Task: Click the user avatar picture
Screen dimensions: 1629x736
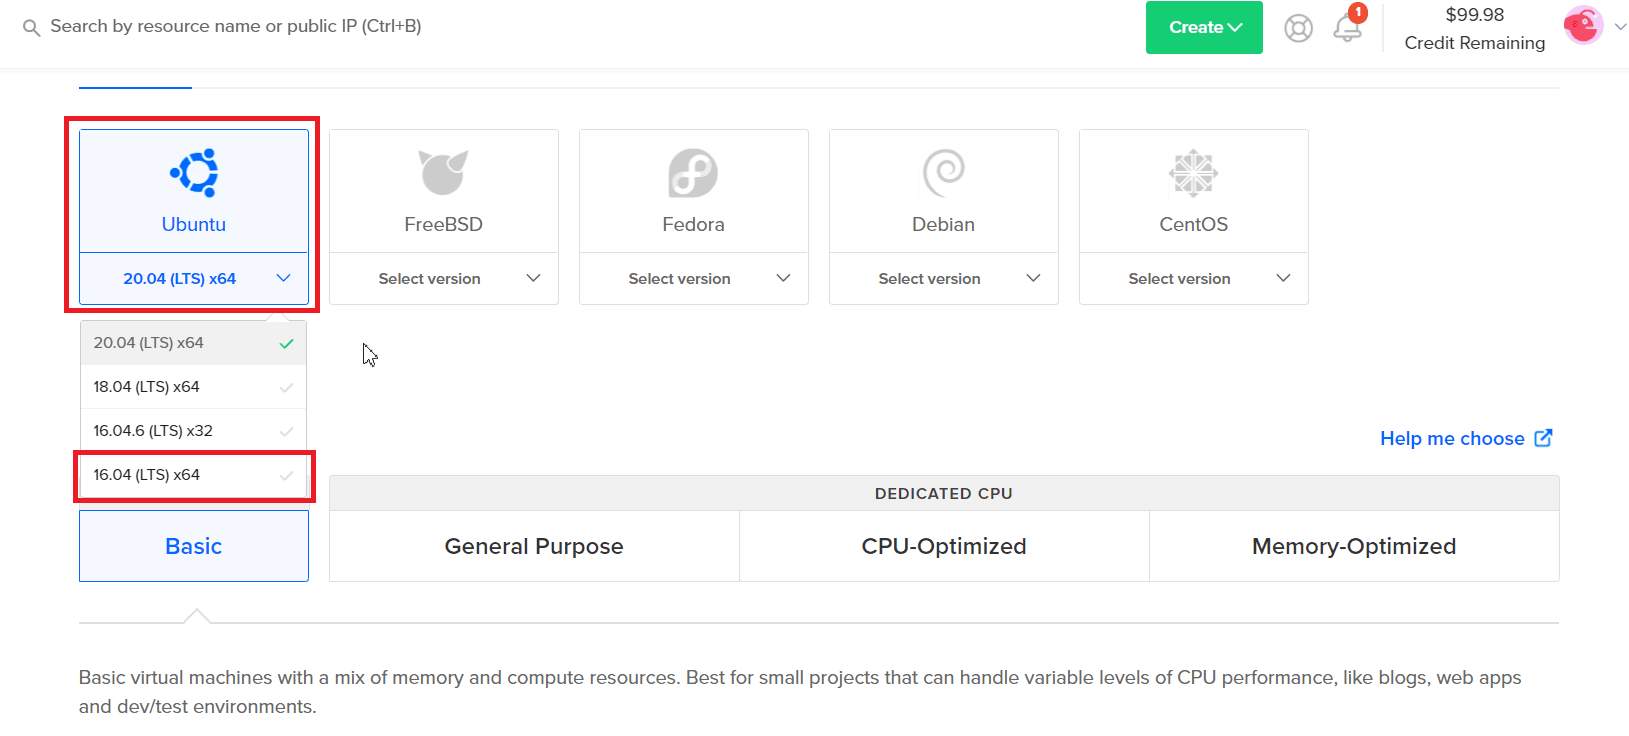Action: click(1583, 26)
